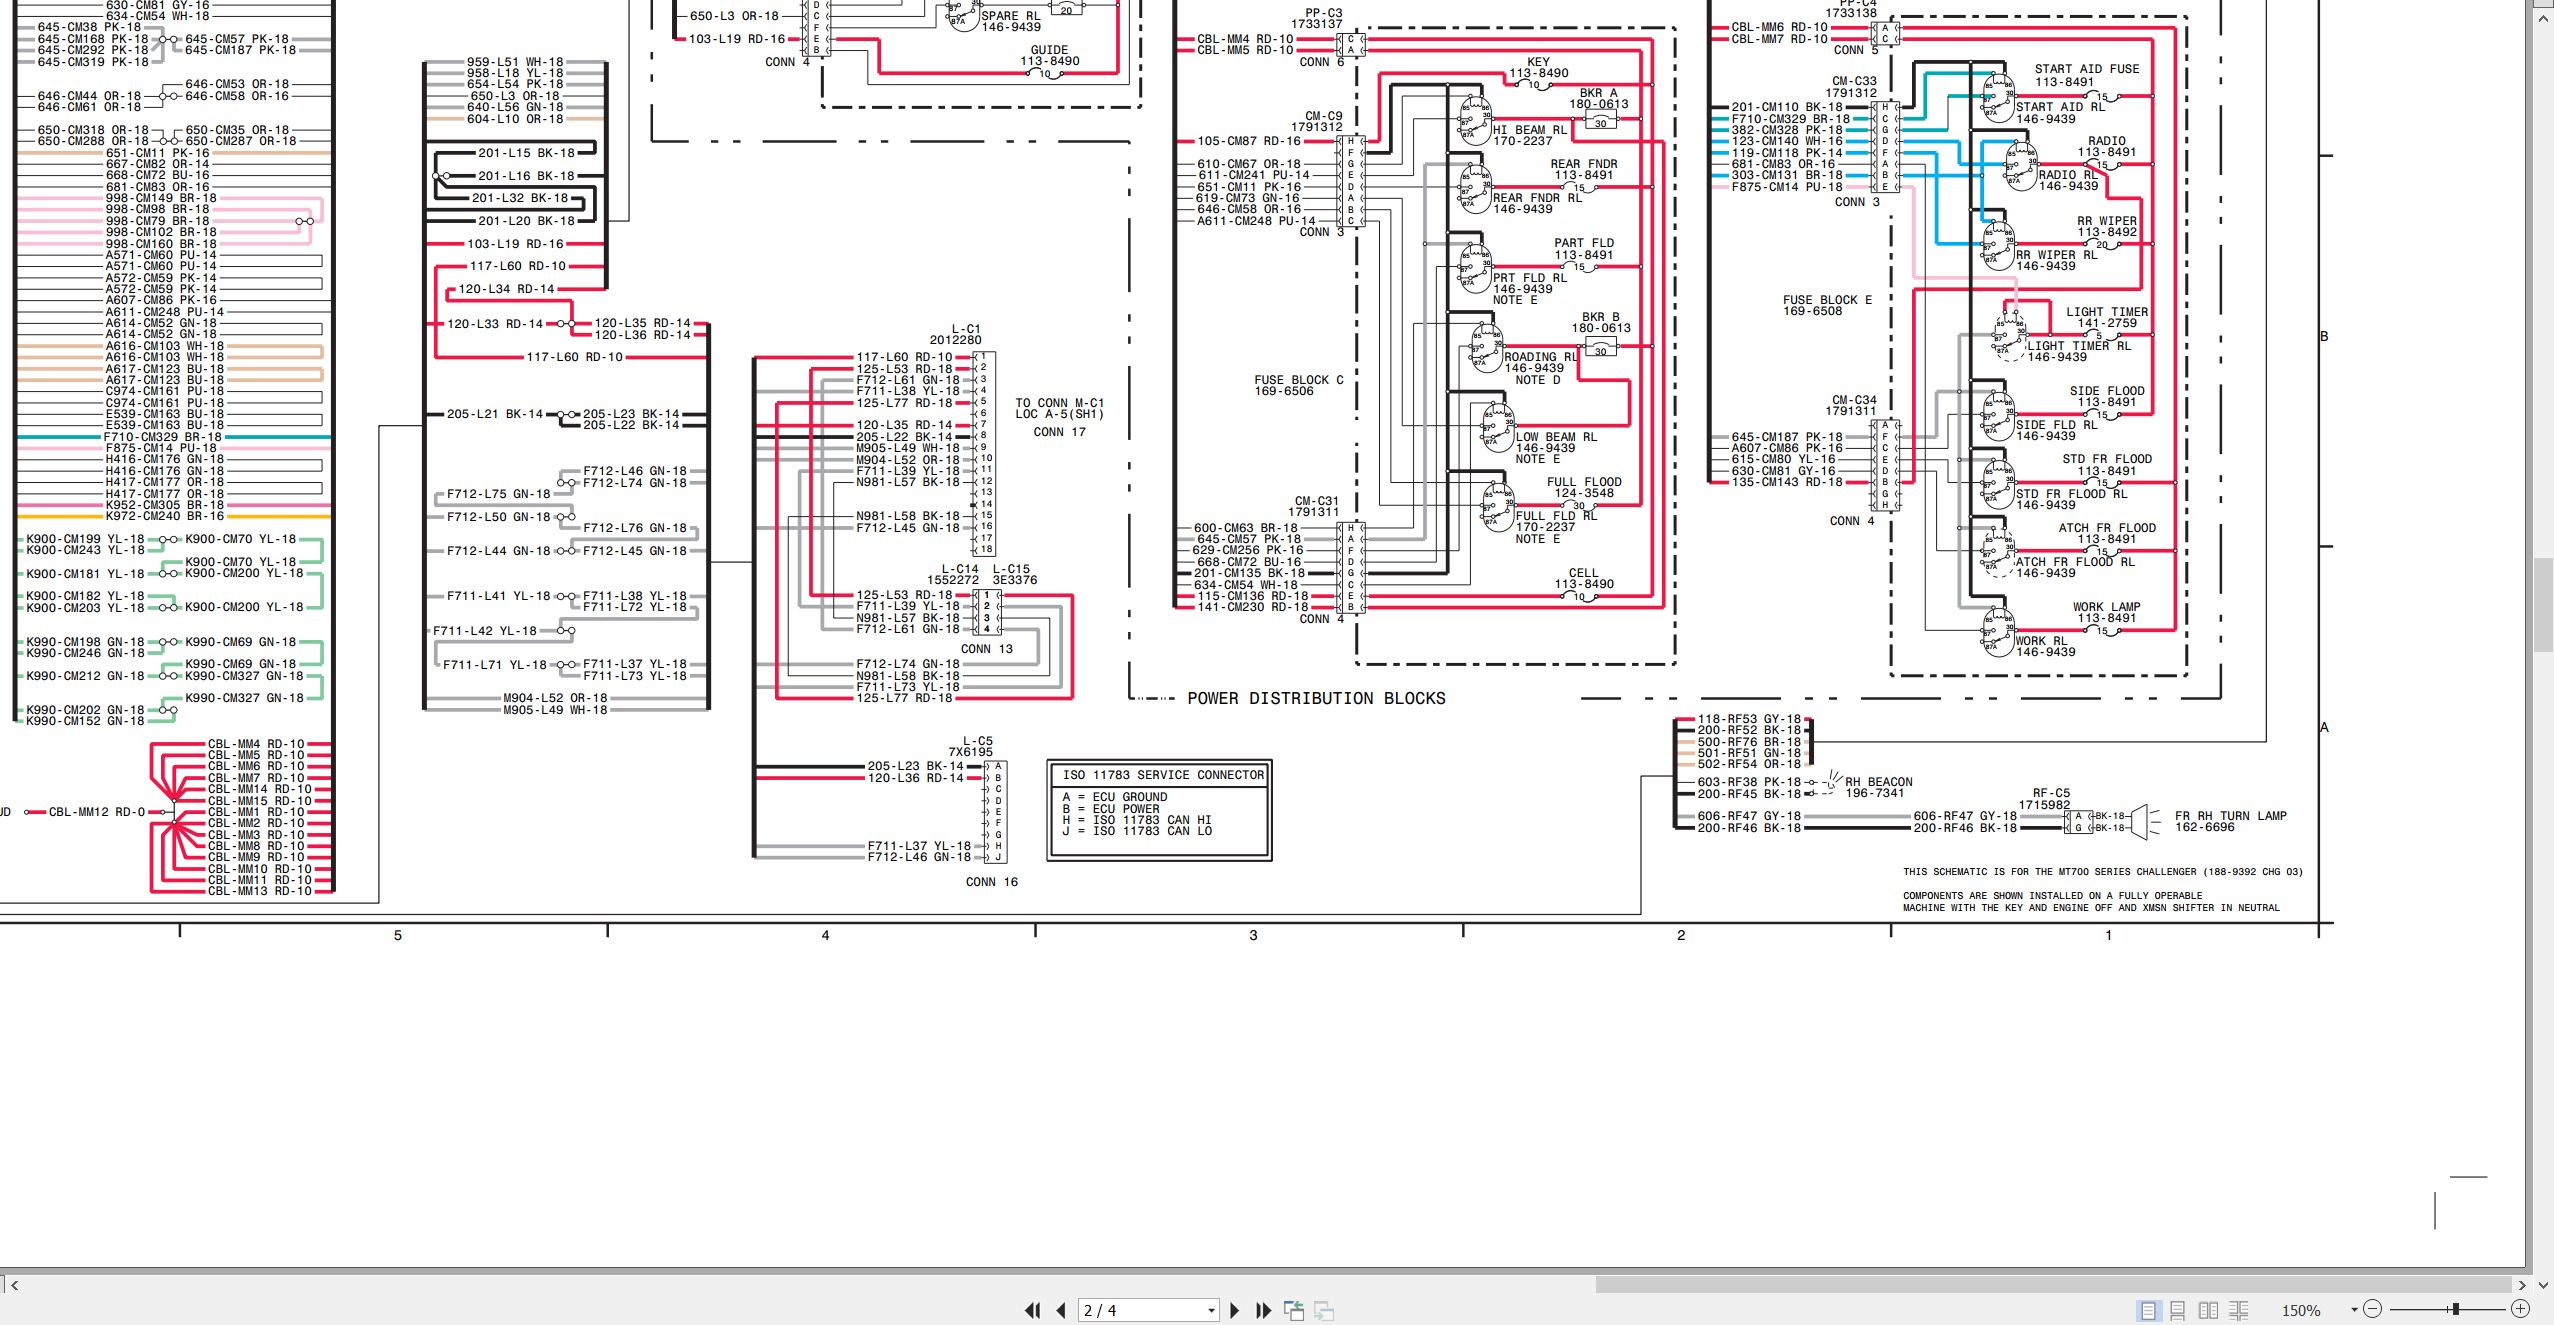Click the CBL-MM12 RD-0 wire label

(x=97, y=812)
